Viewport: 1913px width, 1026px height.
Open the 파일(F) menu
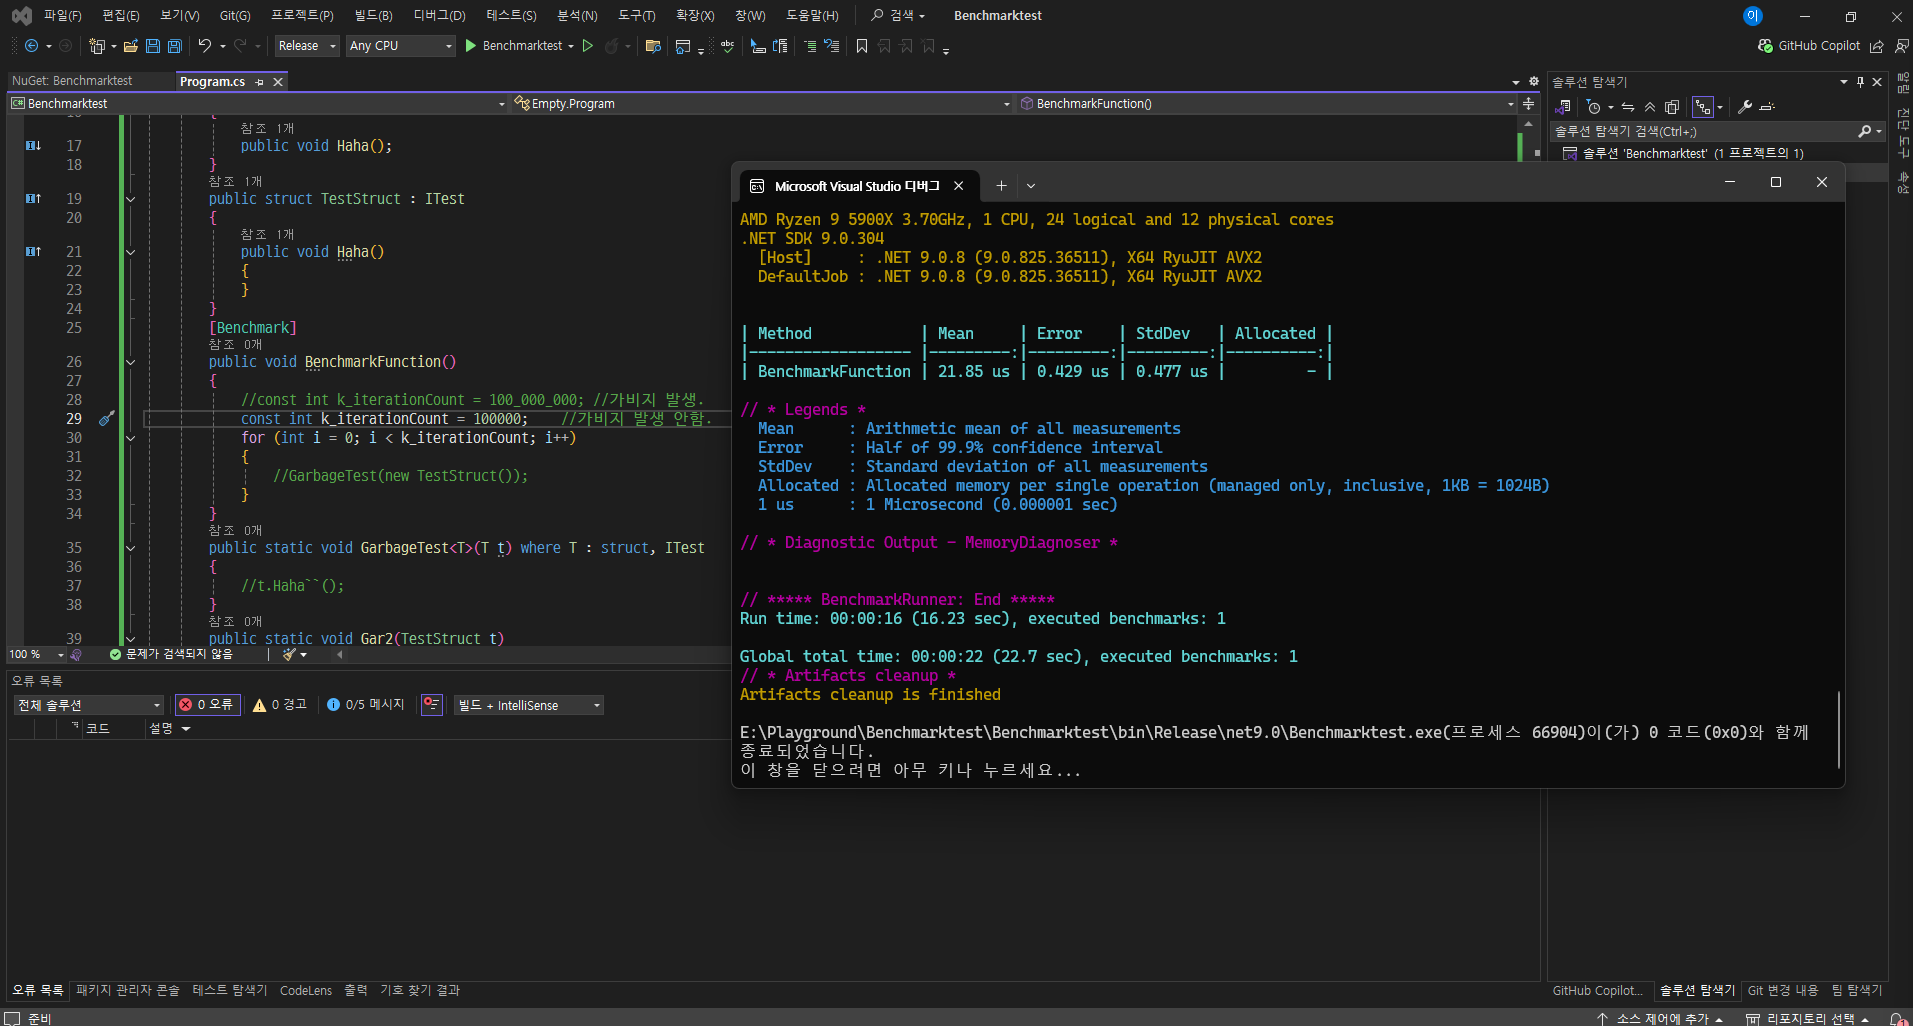[62, 16]
